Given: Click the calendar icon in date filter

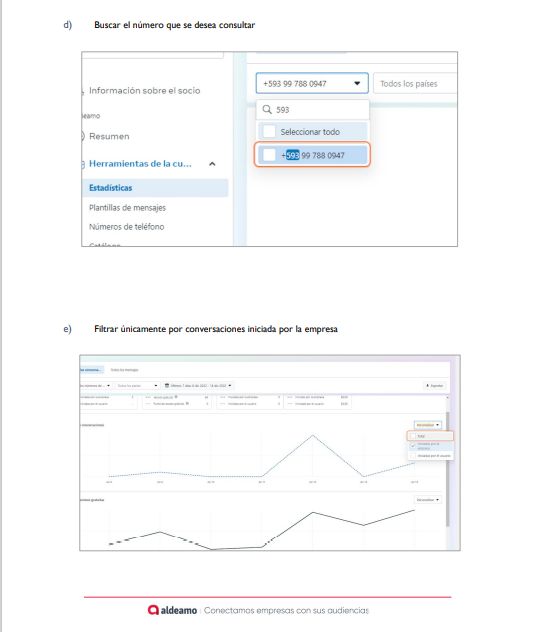Looking at the screenshot, I should click(x=167, y=385).
